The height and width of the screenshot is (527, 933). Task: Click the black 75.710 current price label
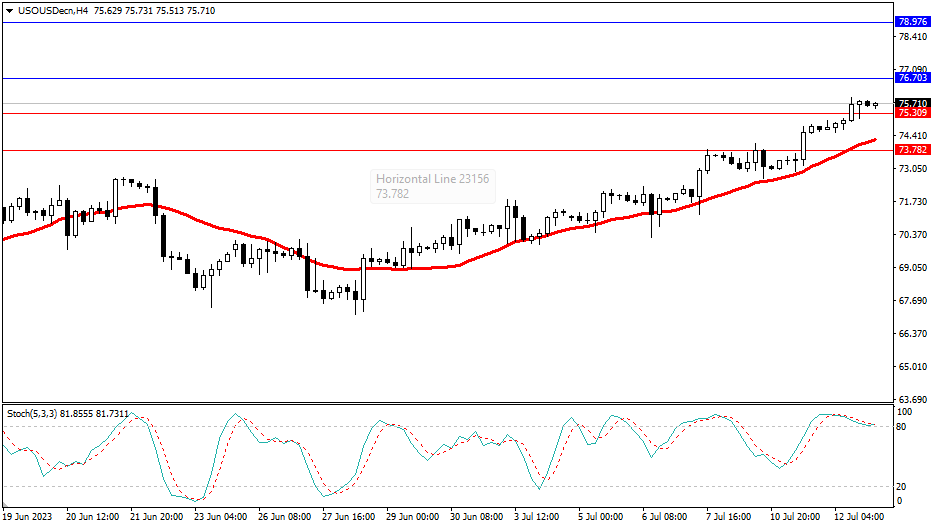(x=912, y=103)
